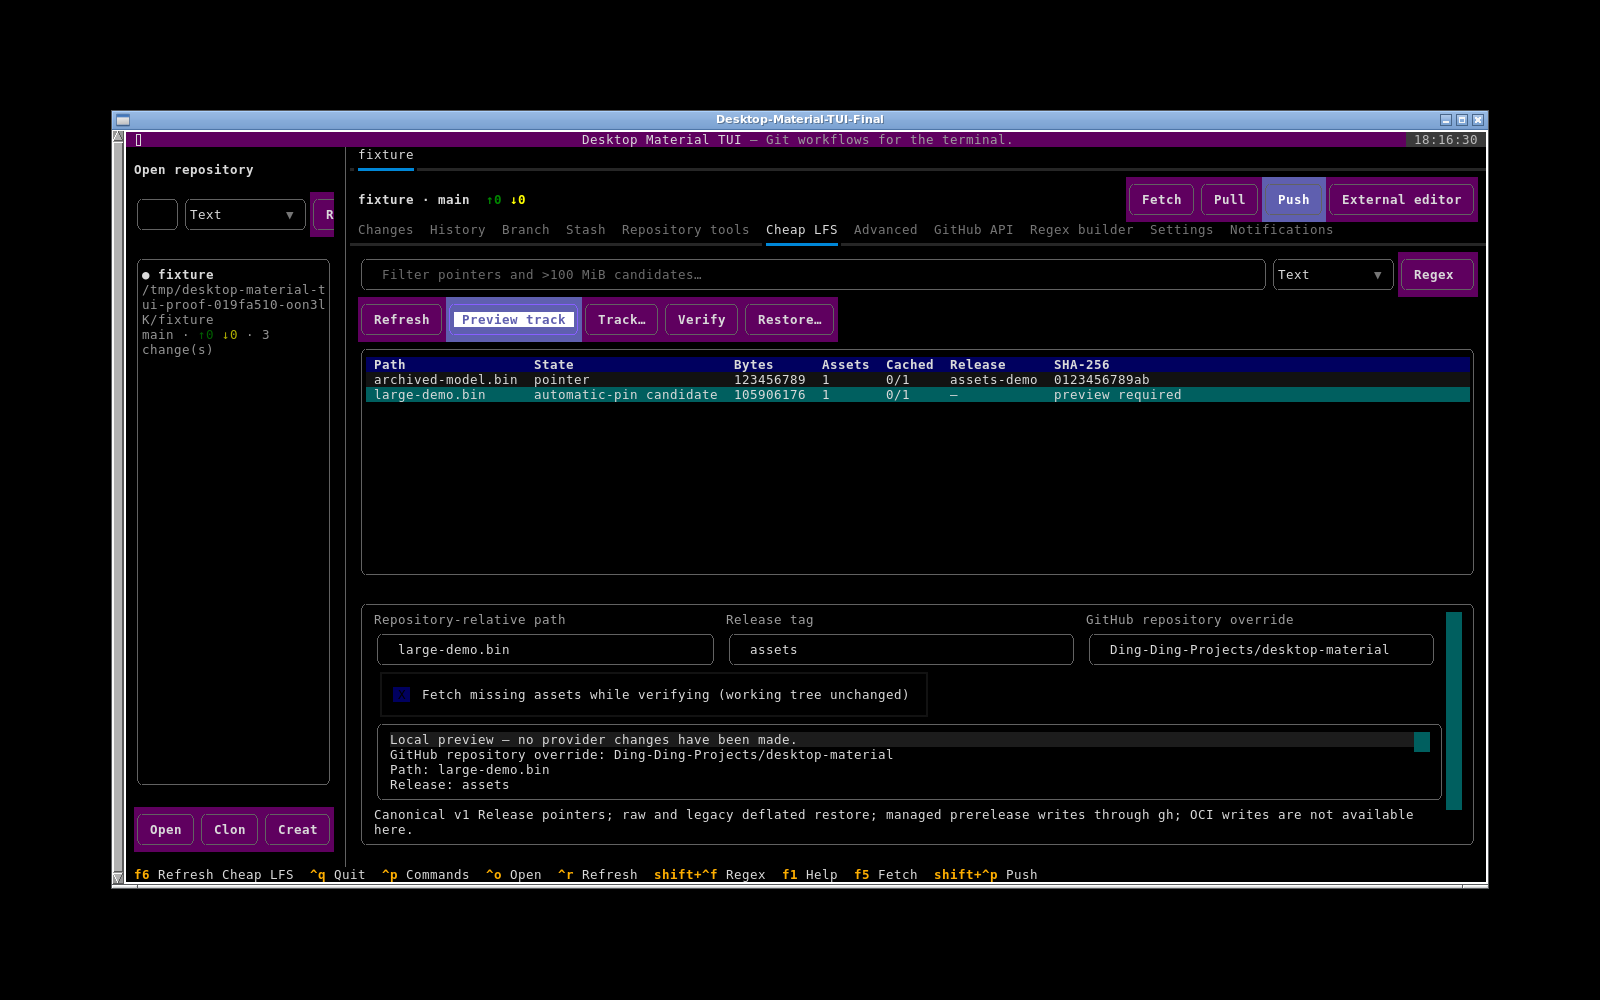Click the preview output log scrollbar thumb
The image size is (1600, 1000).
(x=1422, y=741)
